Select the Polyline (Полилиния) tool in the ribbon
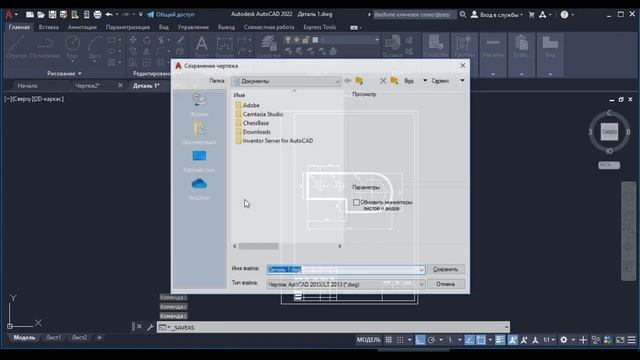 coord(45,47)
